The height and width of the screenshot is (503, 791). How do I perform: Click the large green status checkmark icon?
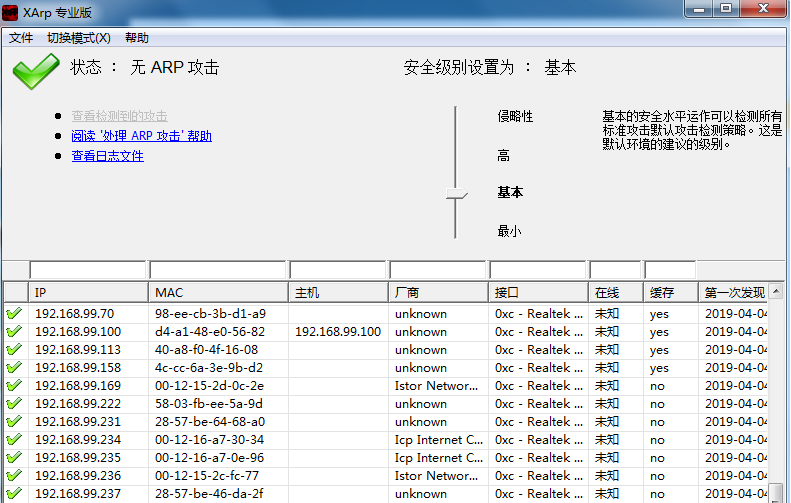[35, 71]
